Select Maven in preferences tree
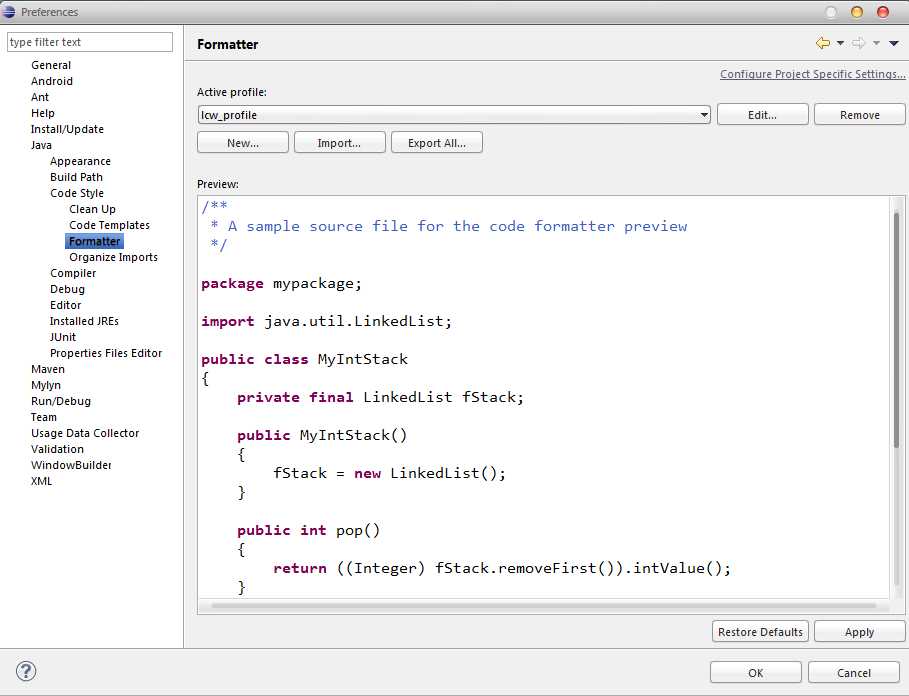The image size is (909, 696). tap(48, 369)
